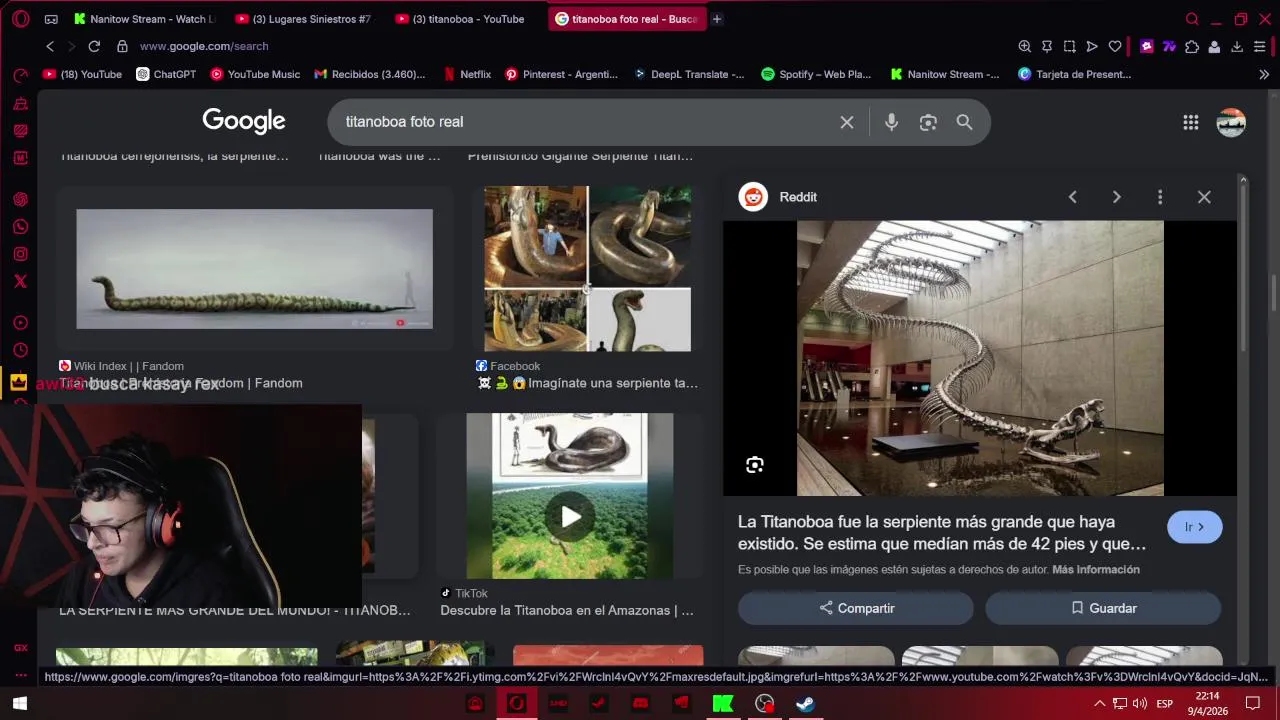Viewport: 1280px width, 720px height.
Task: Open the Facebook snake collage result
Action: pyautogui.click(x=587, y=269)
